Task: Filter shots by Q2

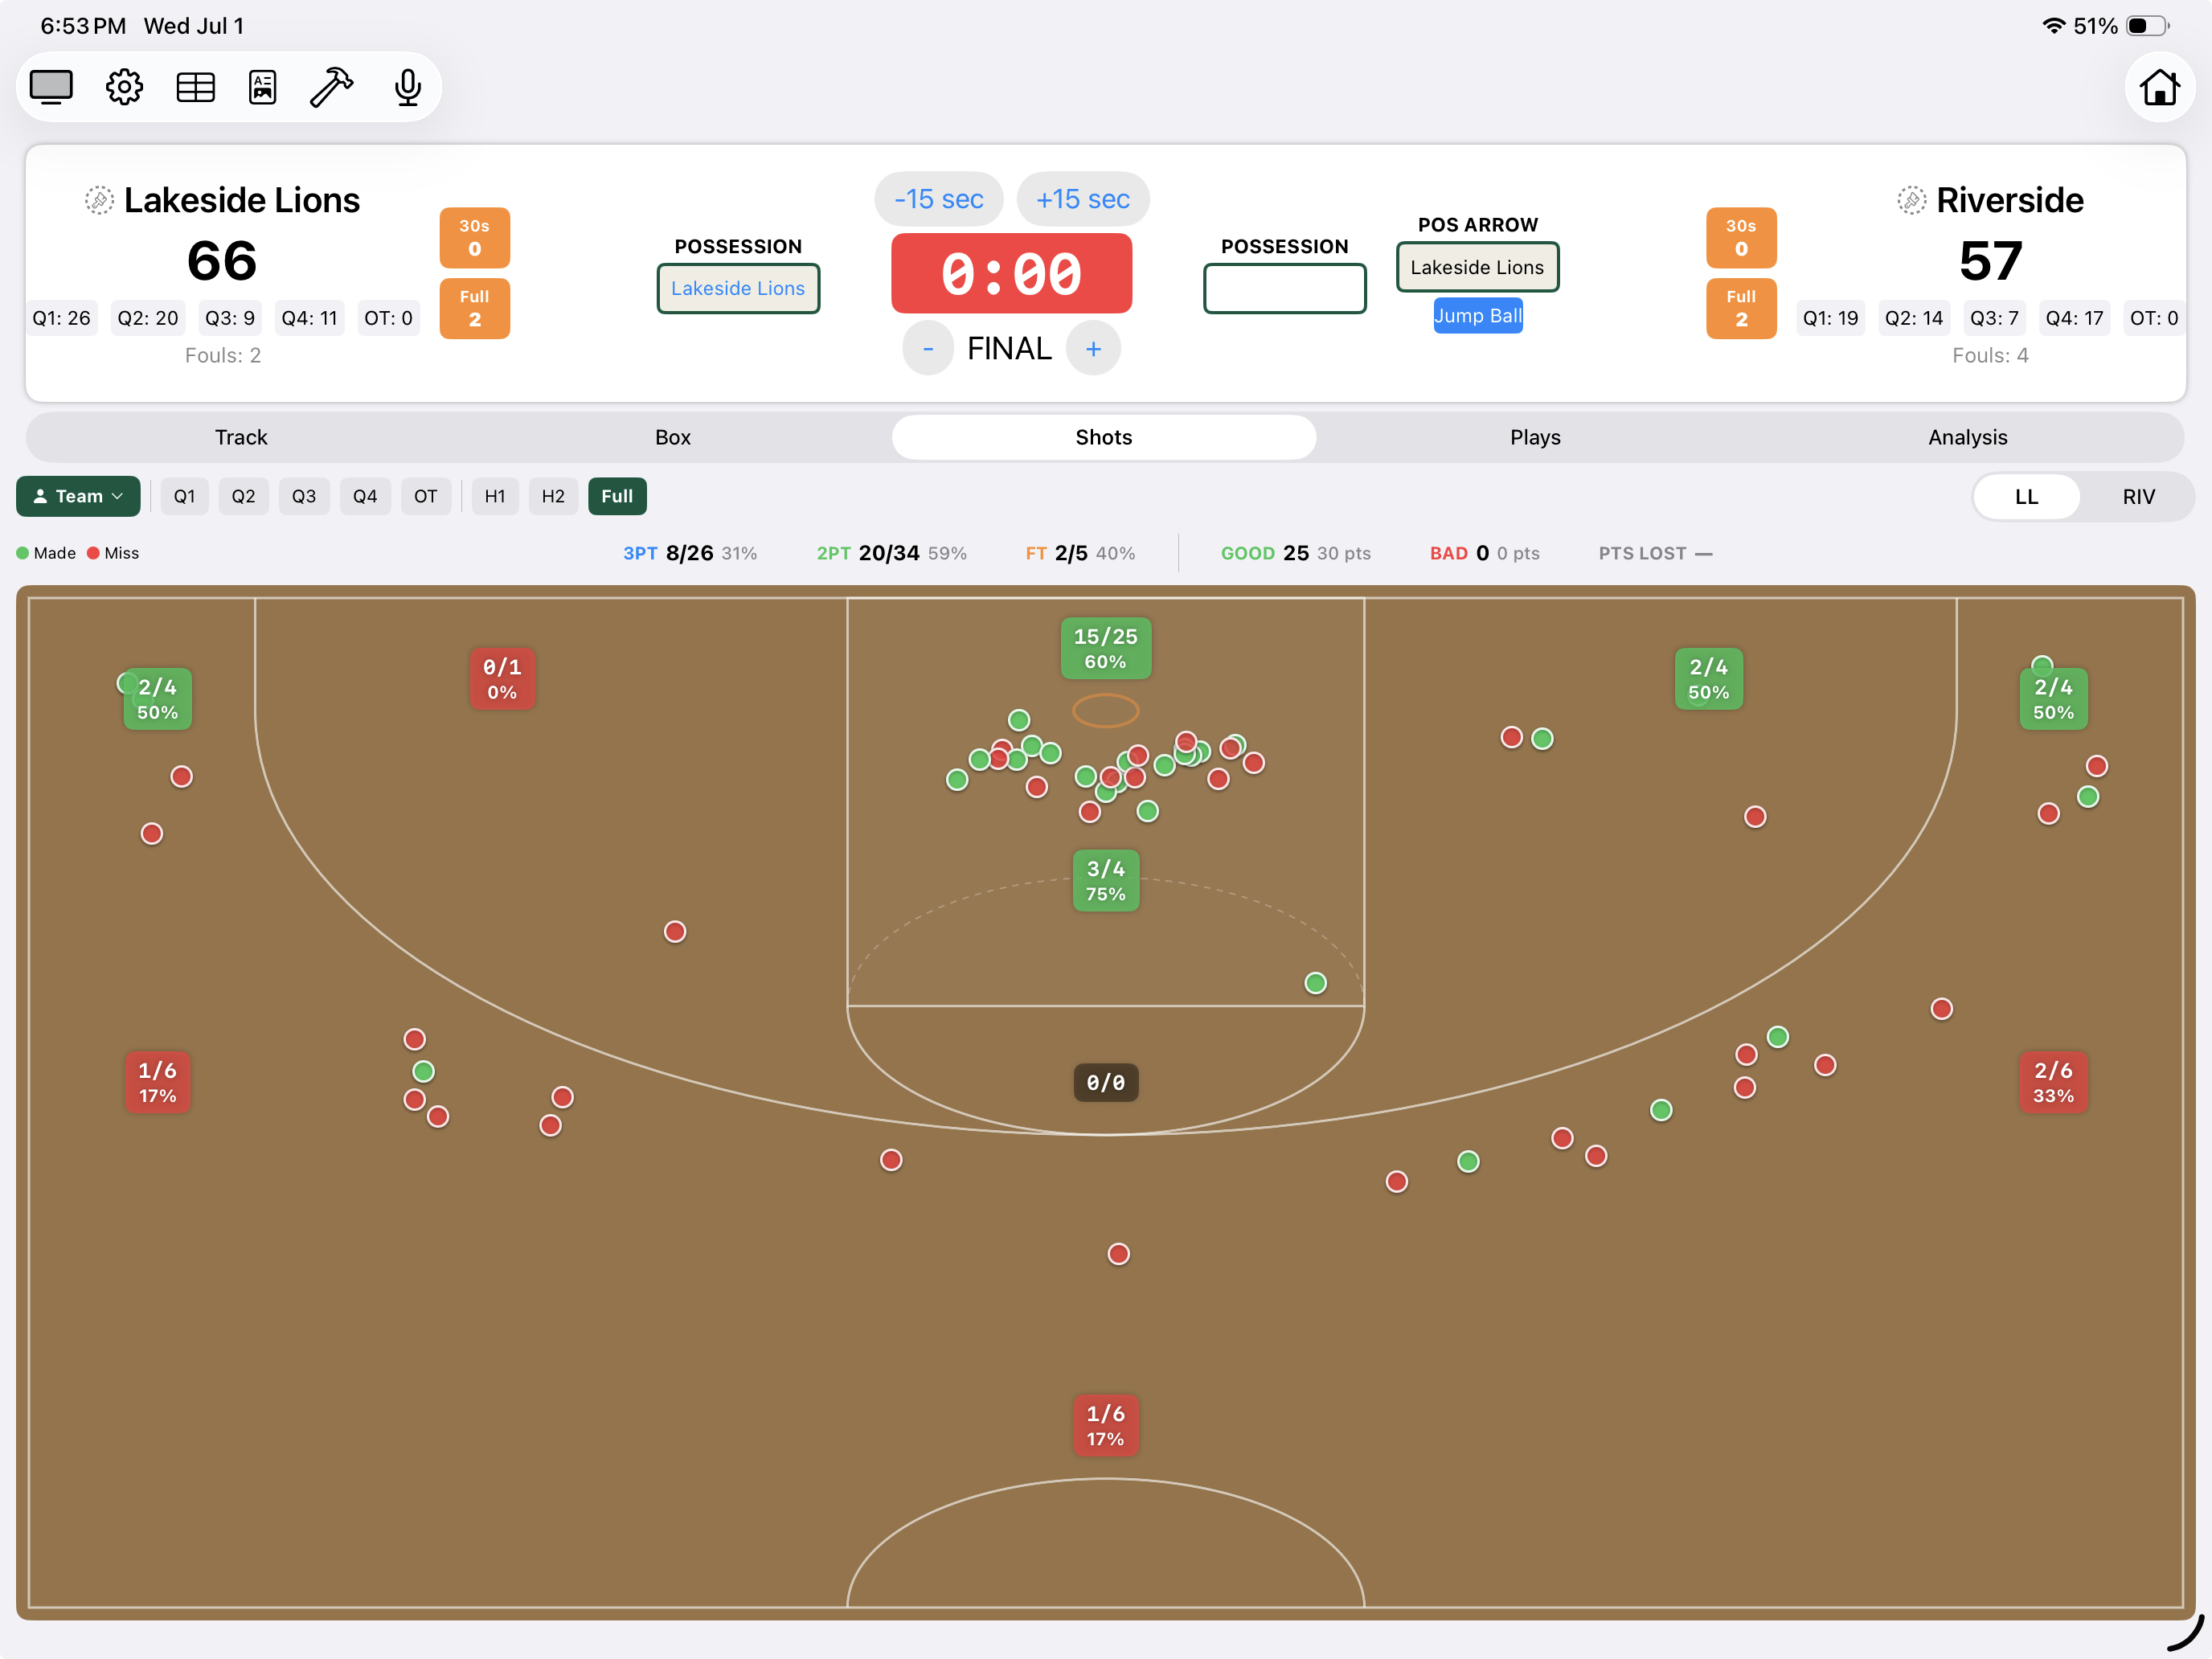Action: [243, 496]
